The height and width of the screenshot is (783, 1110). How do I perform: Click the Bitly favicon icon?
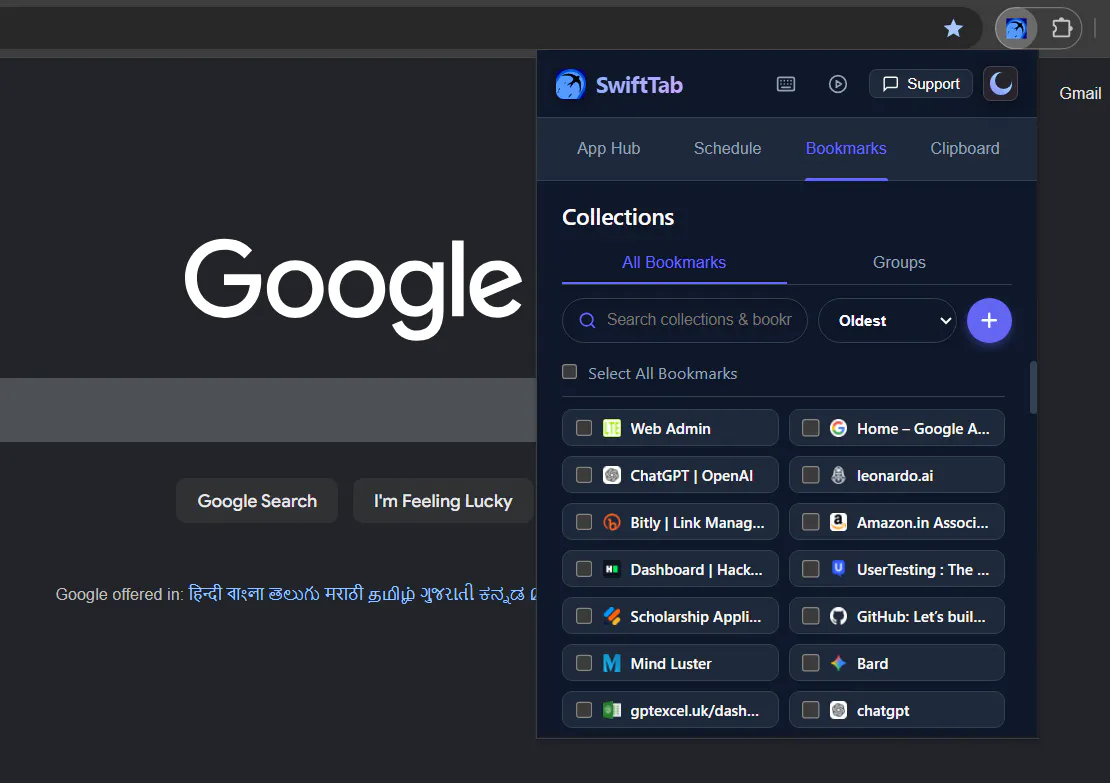[x=612, y=522]
